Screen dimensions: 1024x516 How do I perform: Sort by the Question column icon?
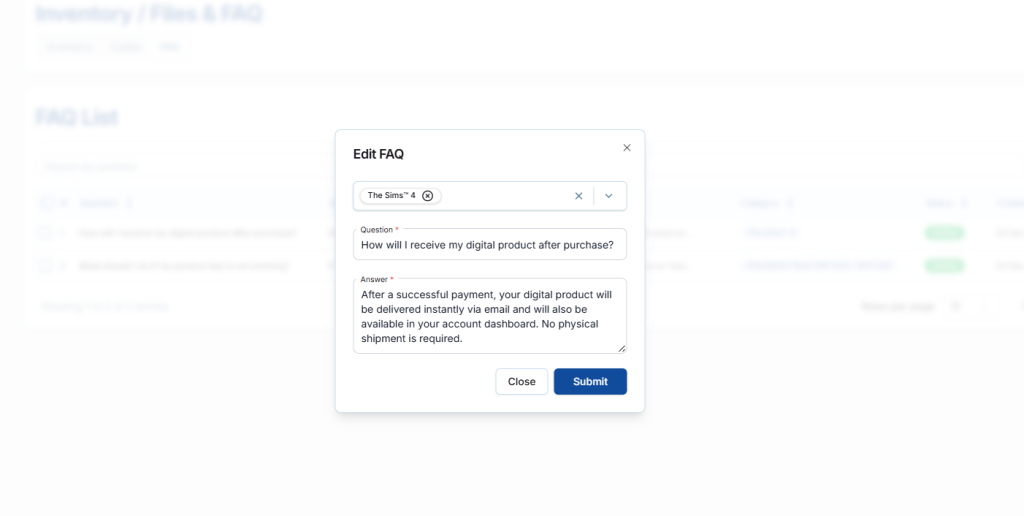coord(127,203)
